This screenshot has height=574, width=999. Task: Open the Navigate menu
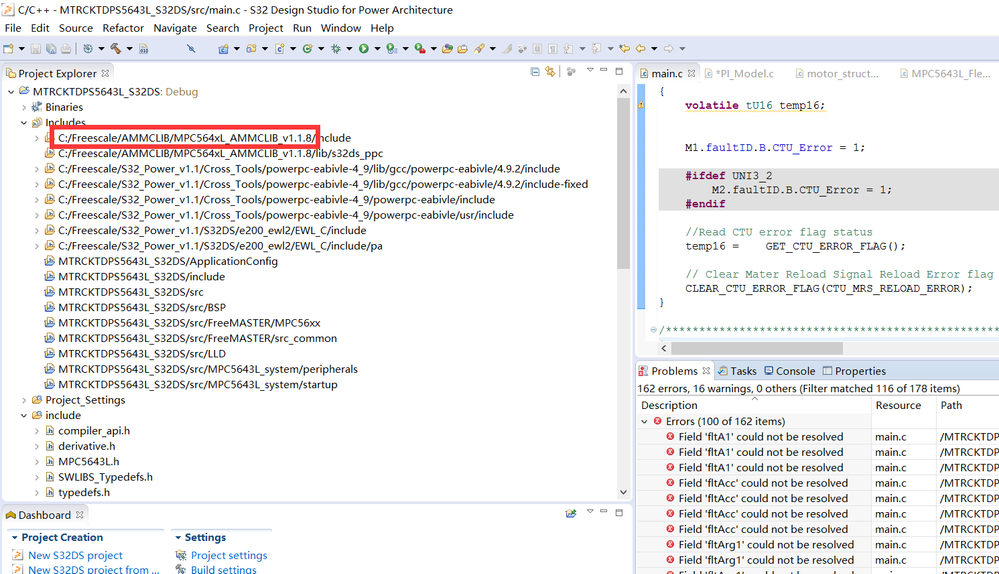pyautogui.click(x=175, y=28)
